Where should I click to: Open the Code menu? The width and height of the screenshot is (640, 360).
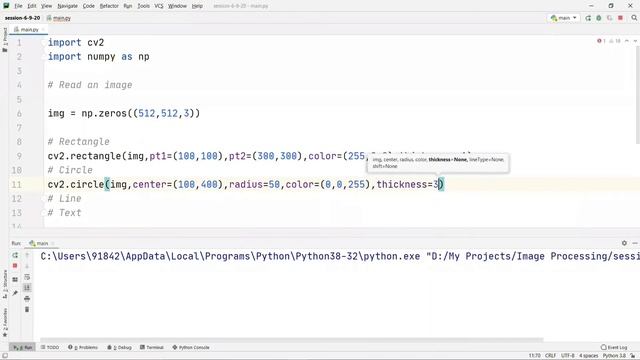click(89, 6)
